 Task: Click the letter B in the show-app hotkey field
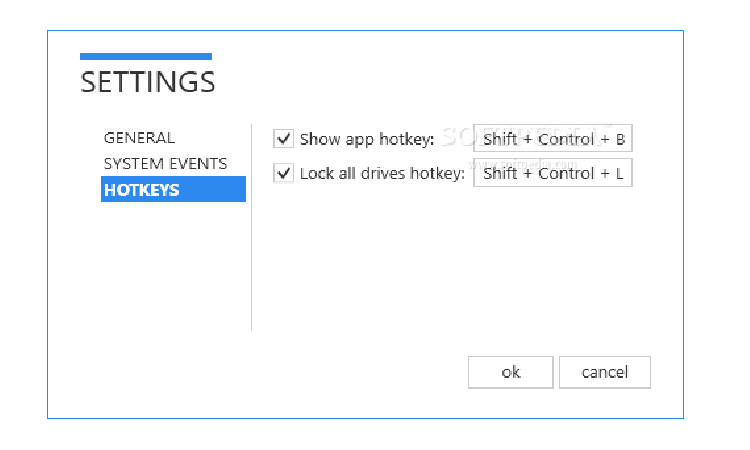pos(620,140)
